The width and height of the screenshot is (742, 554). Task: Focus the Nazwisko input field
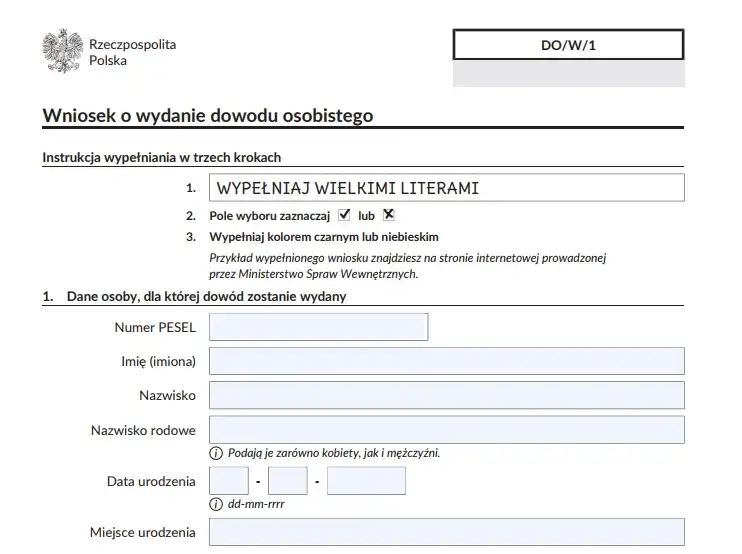(447, 395)
